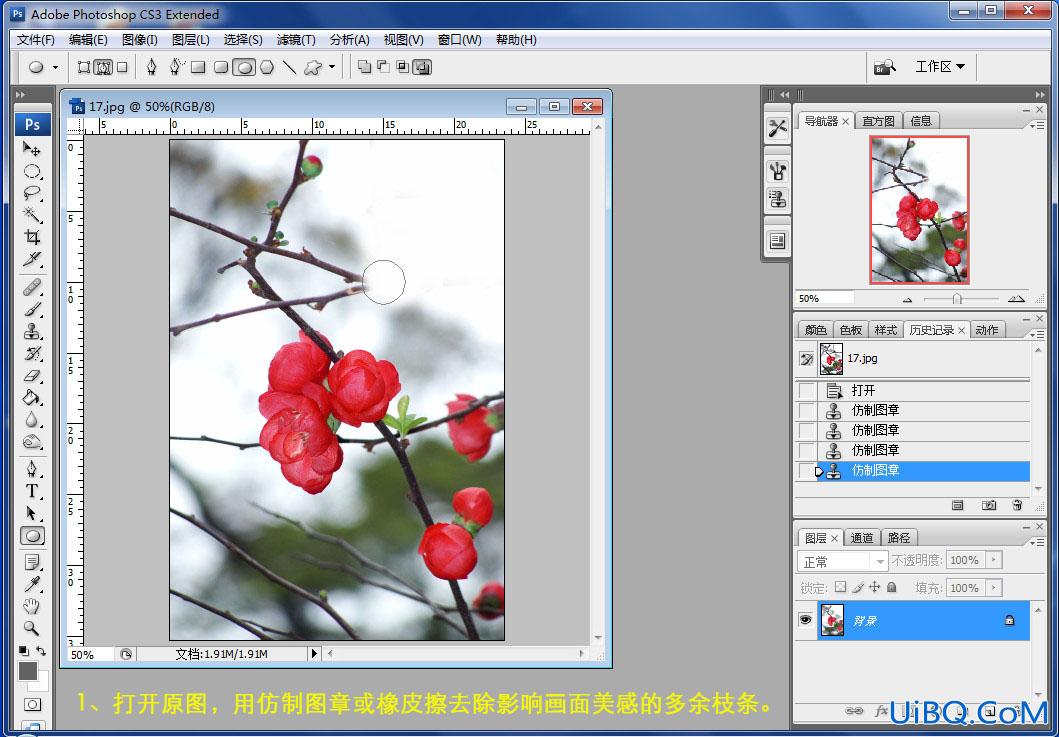Open the 填充 fill slider arrow
The width and height of the screenshot is (1059, 737).
pyautogui.click(x=993, y=588)
